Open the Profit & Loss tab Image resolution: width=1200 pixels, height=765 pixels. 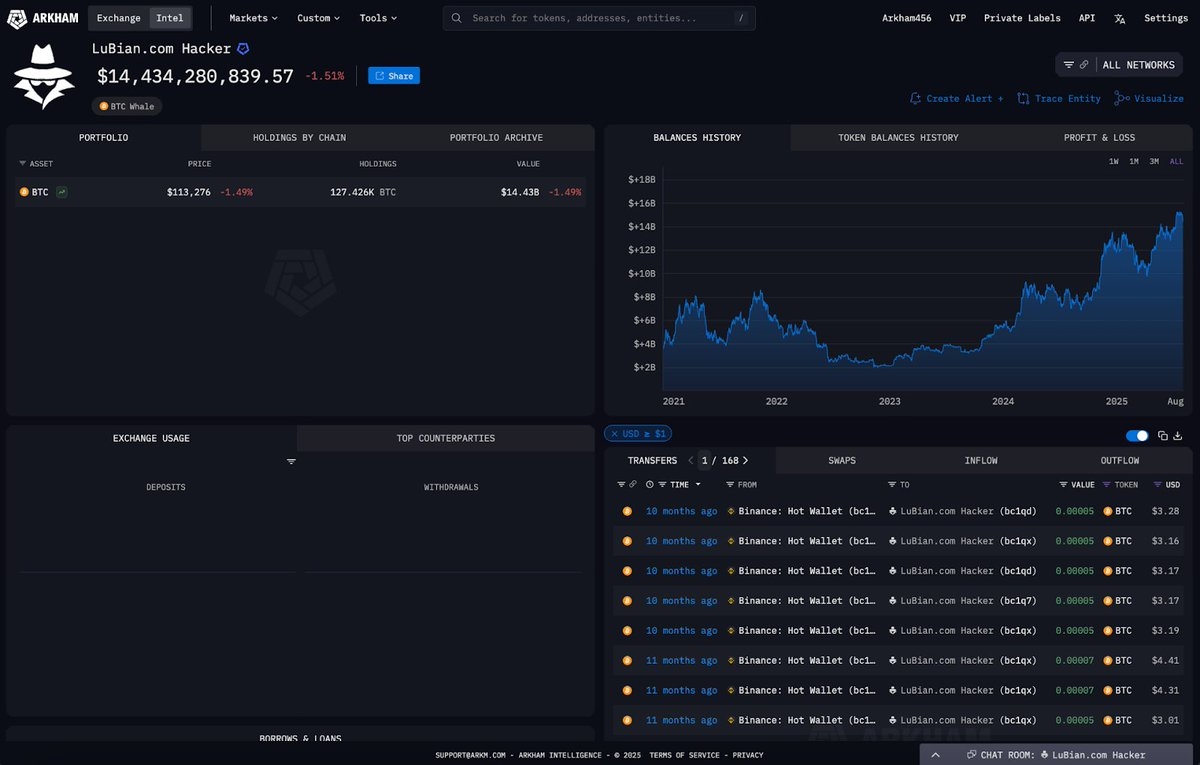click(1099, 138)
